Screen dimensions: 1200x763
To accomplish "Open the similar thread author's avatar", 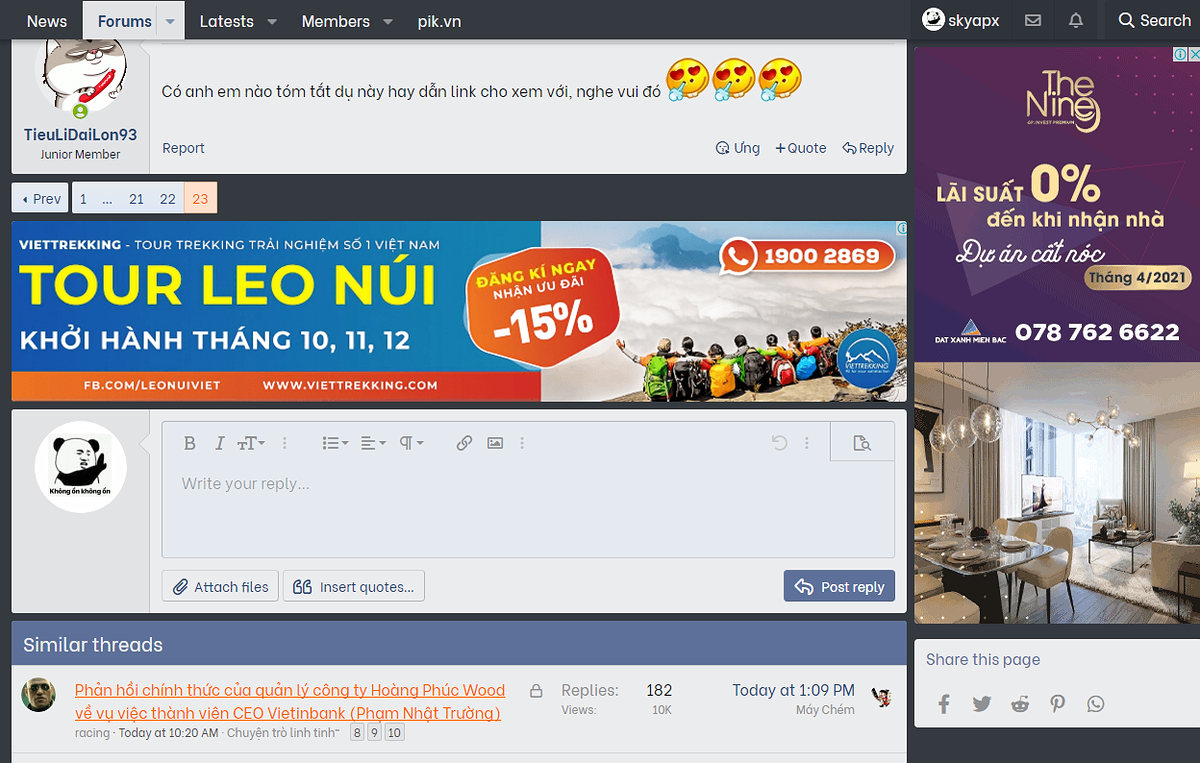I will point(39,694).
